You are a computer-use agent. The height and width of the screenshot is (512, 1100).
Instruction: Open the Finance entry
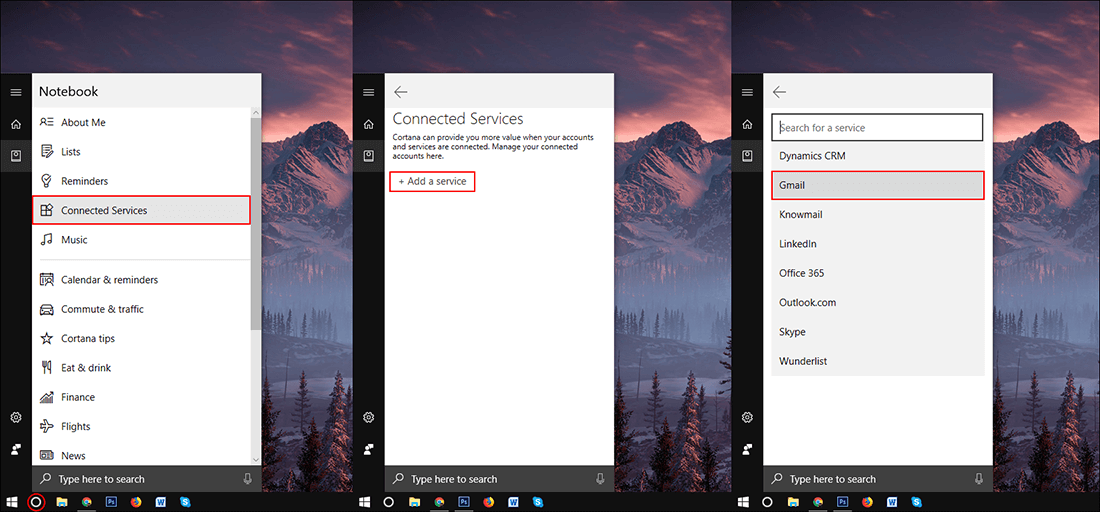(141, 398)
